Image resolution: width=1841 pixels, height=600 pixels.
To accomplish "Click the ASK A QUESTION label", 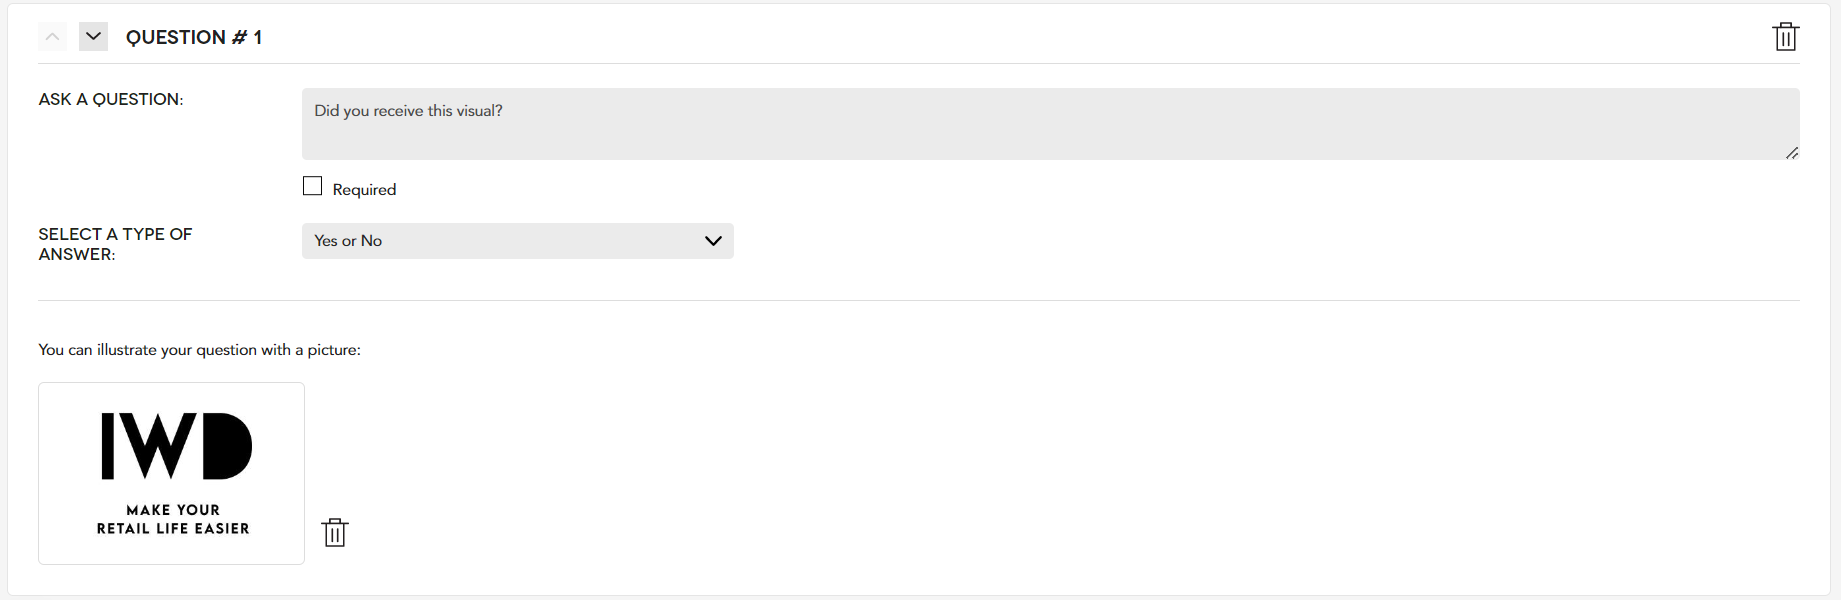I will coord(111,99).
